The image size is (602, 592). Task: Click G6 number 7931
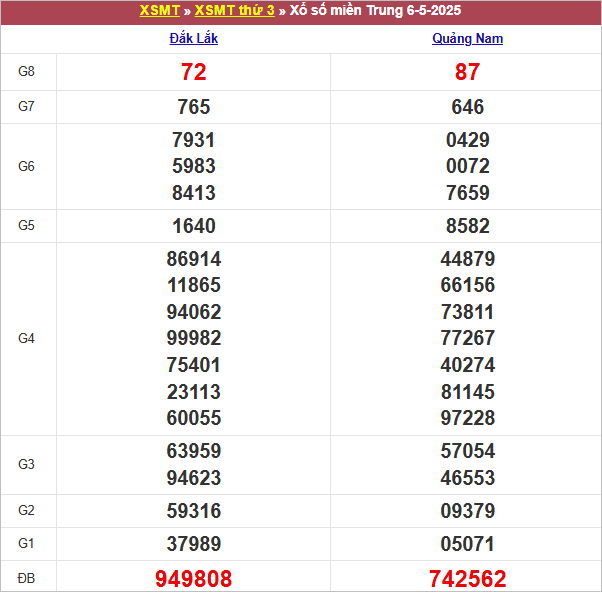[x=194, y=140]
